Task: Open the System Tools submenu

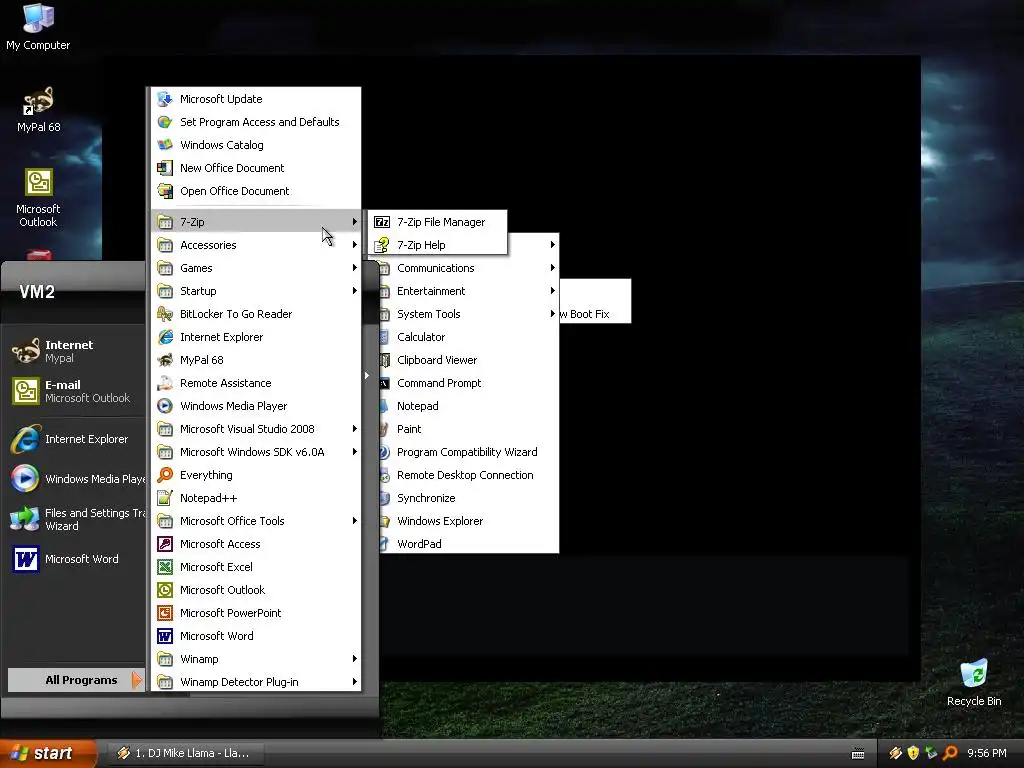Action: 469,314
